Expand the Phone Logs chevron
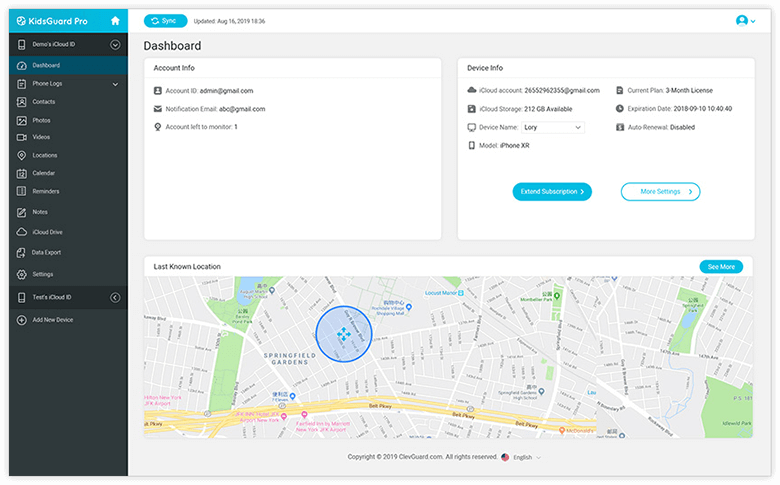The width and height of the screenshot is (780, 485). click(115, 84)
